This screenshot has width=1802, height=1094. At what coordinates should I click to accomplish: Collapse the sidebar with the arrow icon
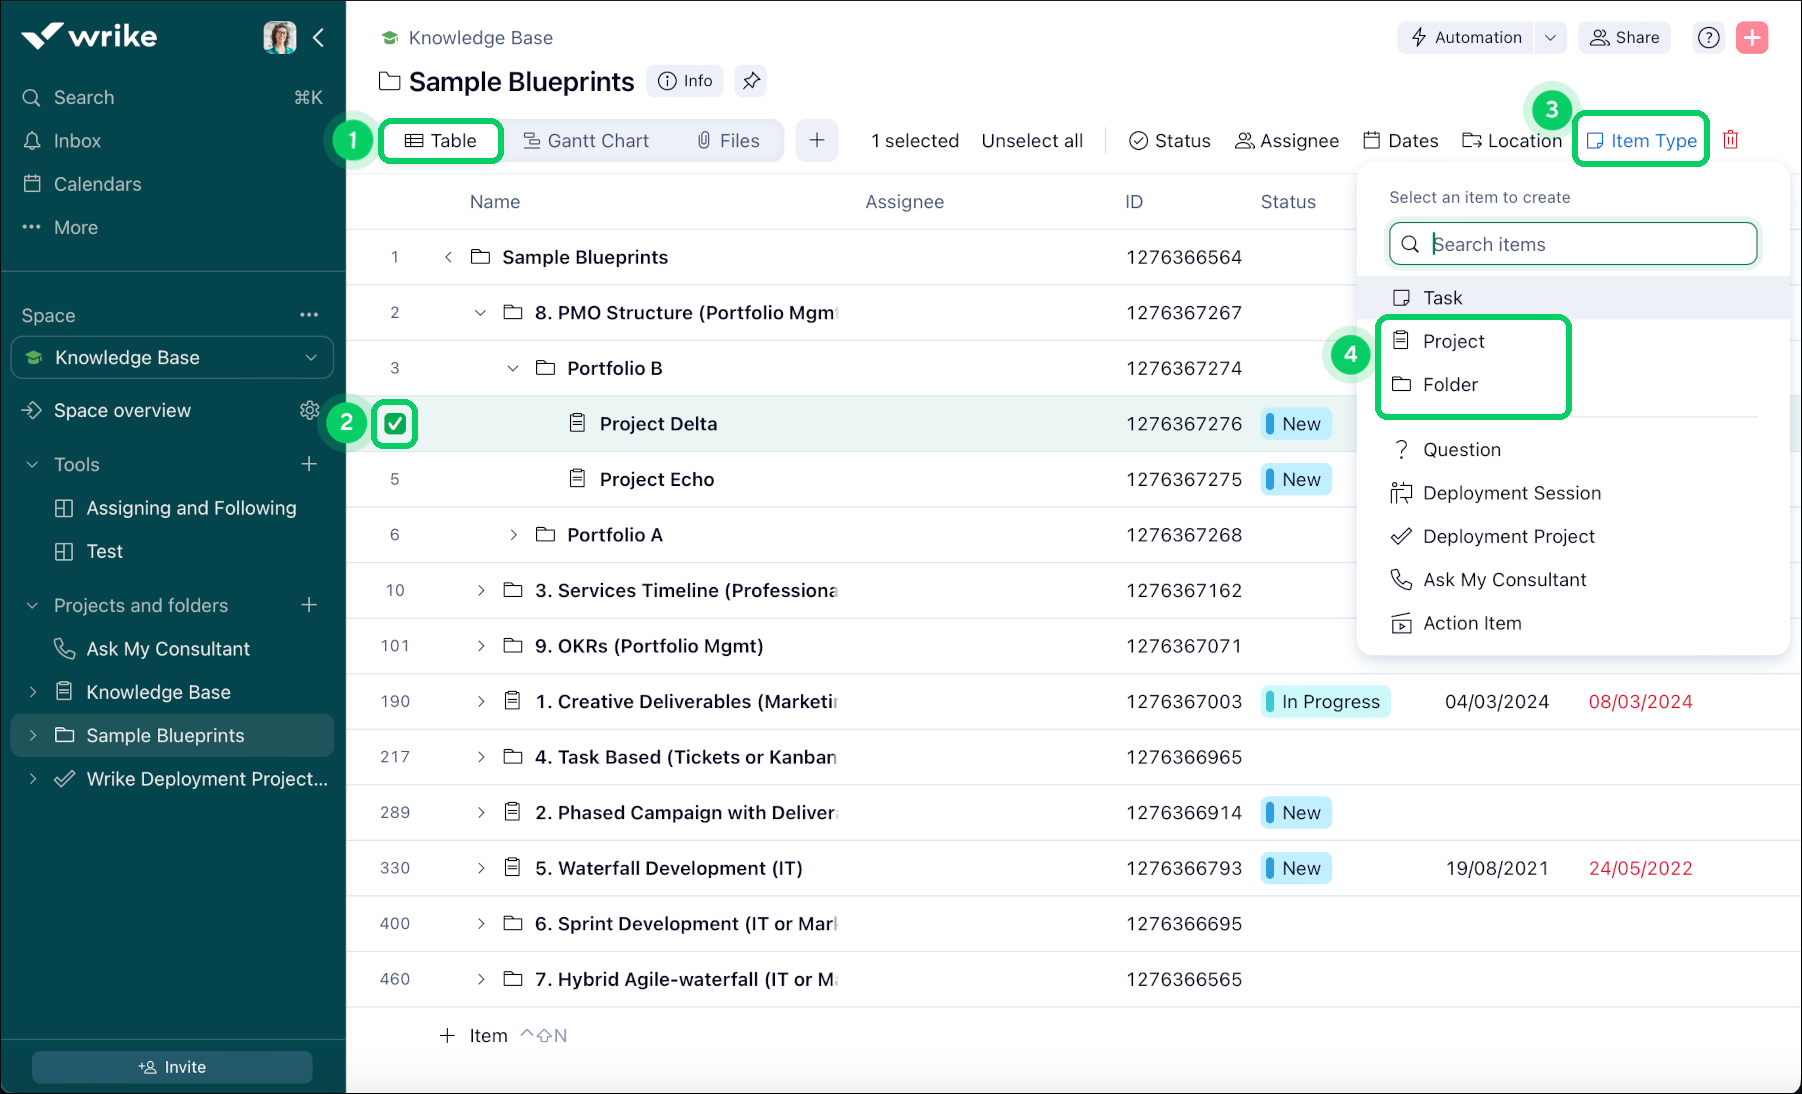point(319,38)
